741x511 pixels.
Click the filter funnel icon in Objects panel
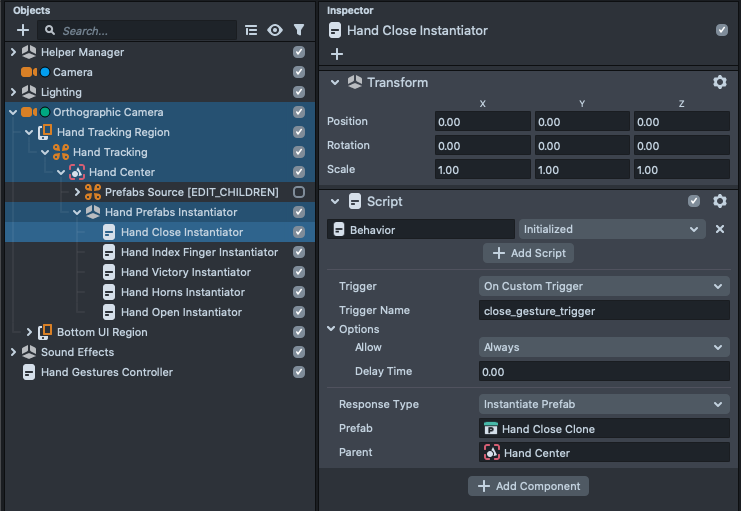coord(299,31)
